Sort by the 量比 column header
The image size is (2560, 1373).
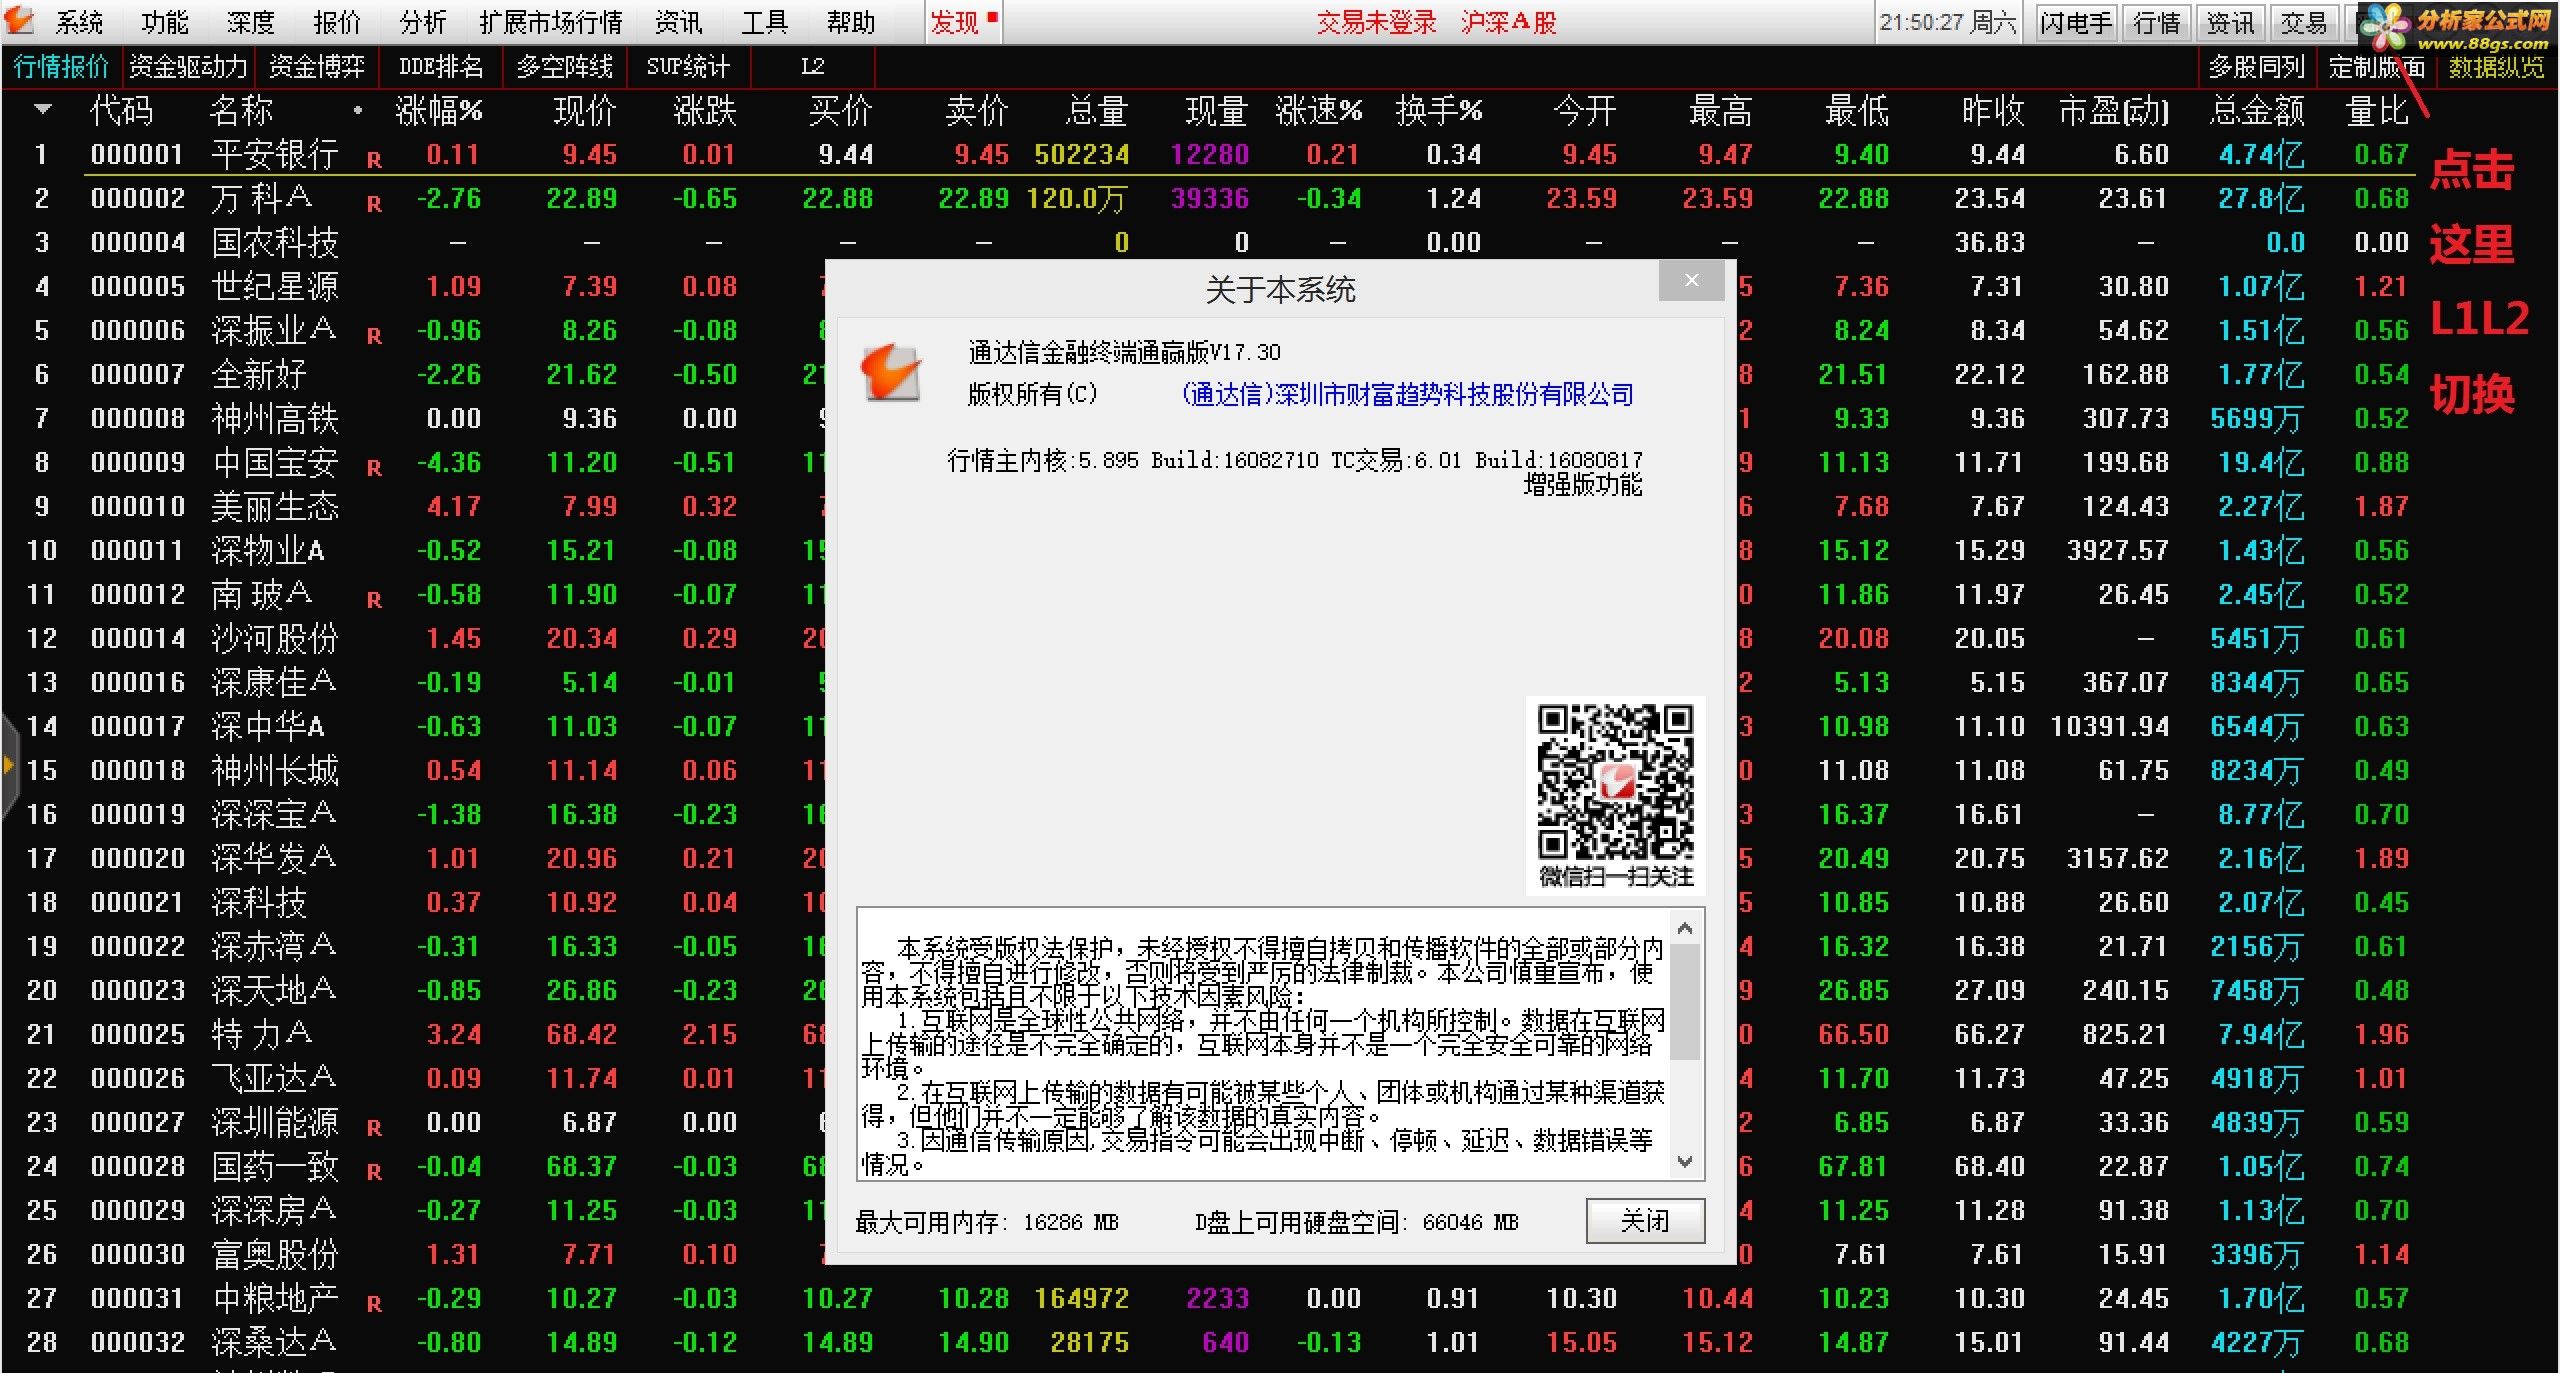click(2378, 110)
